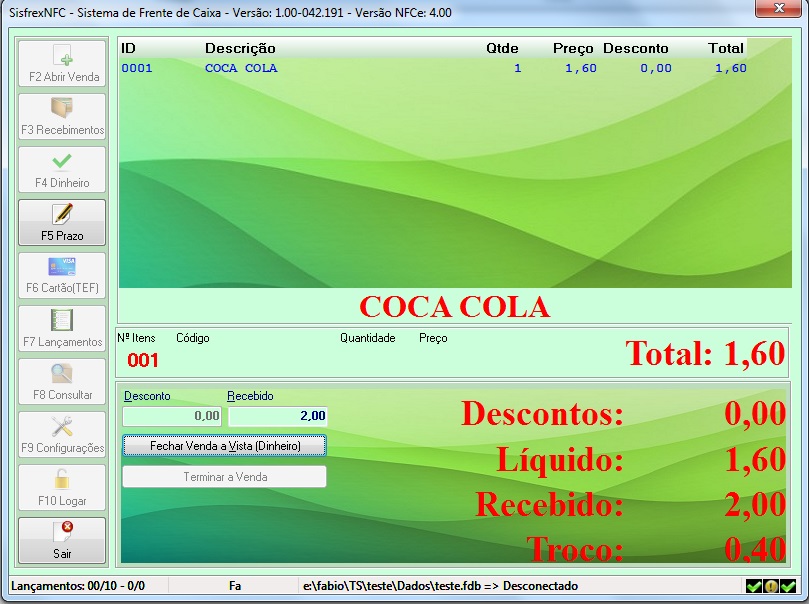The height and width of the screenshot is (604, 809).
Task: Open a new sale with F2 Abrir Venda
Action: tap(62, 63)
